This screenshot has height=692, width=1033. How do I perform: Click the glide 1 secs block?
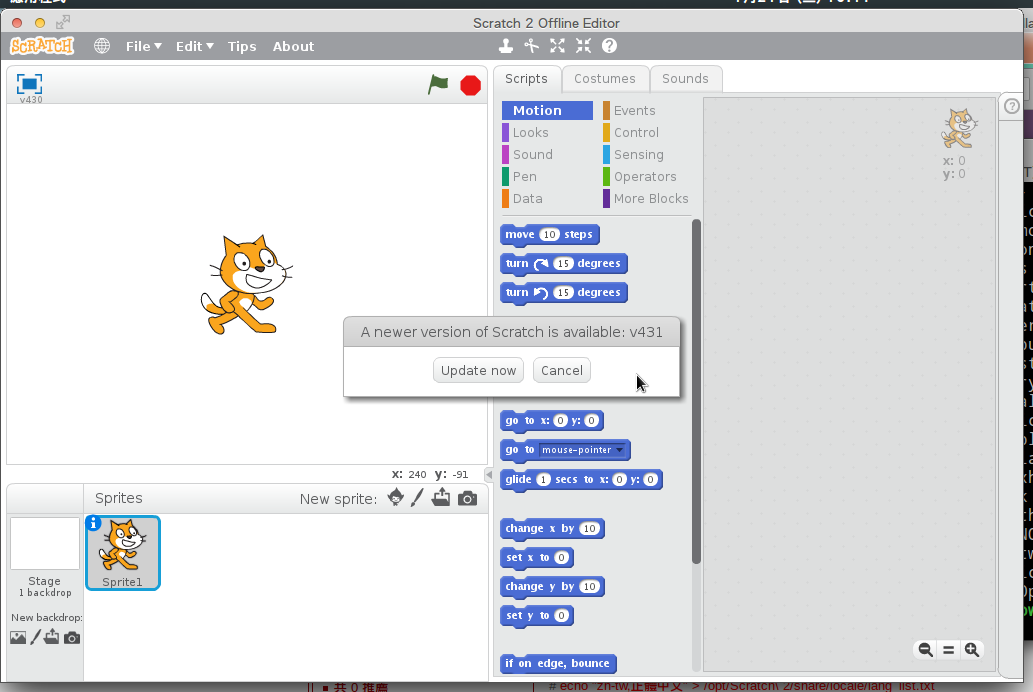coord(581,480)
